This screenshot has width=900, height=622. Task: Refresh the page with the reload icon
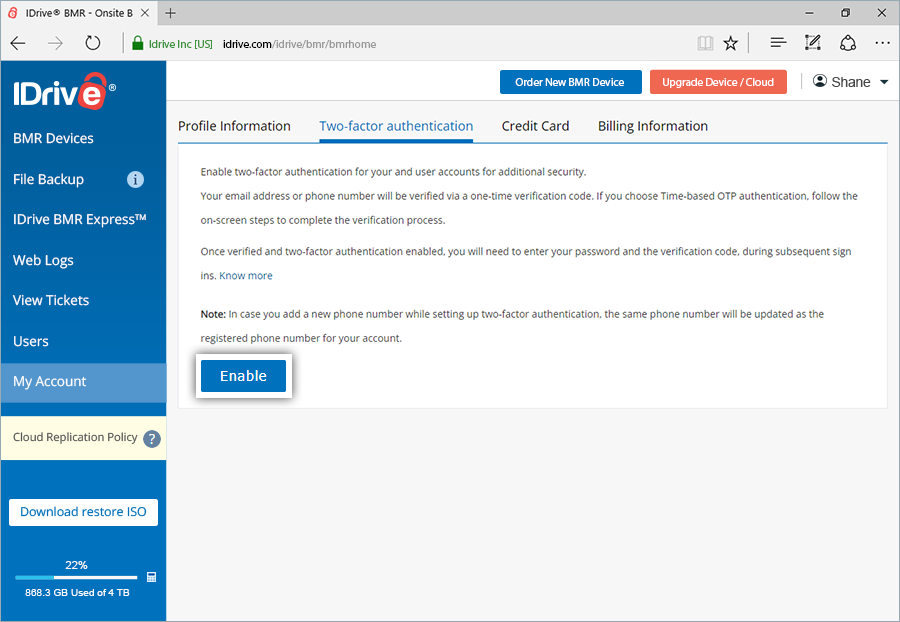click(93, 43)
